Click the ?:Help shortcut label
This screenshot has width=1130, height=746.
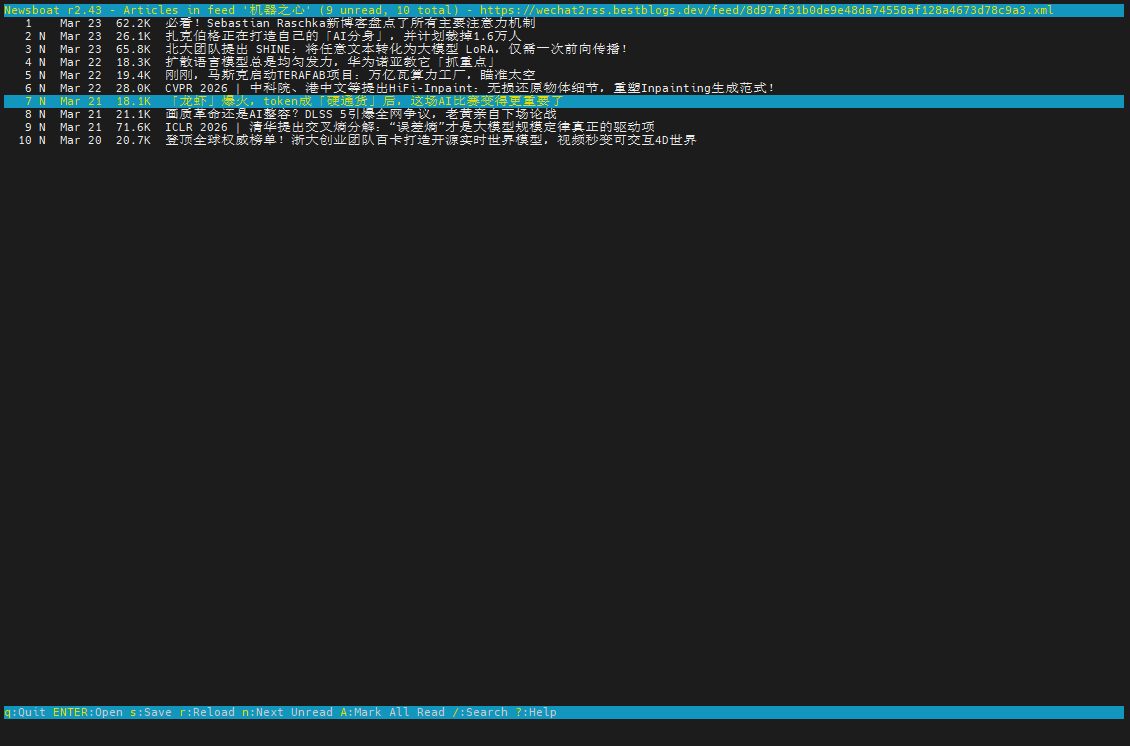point(536,712)
